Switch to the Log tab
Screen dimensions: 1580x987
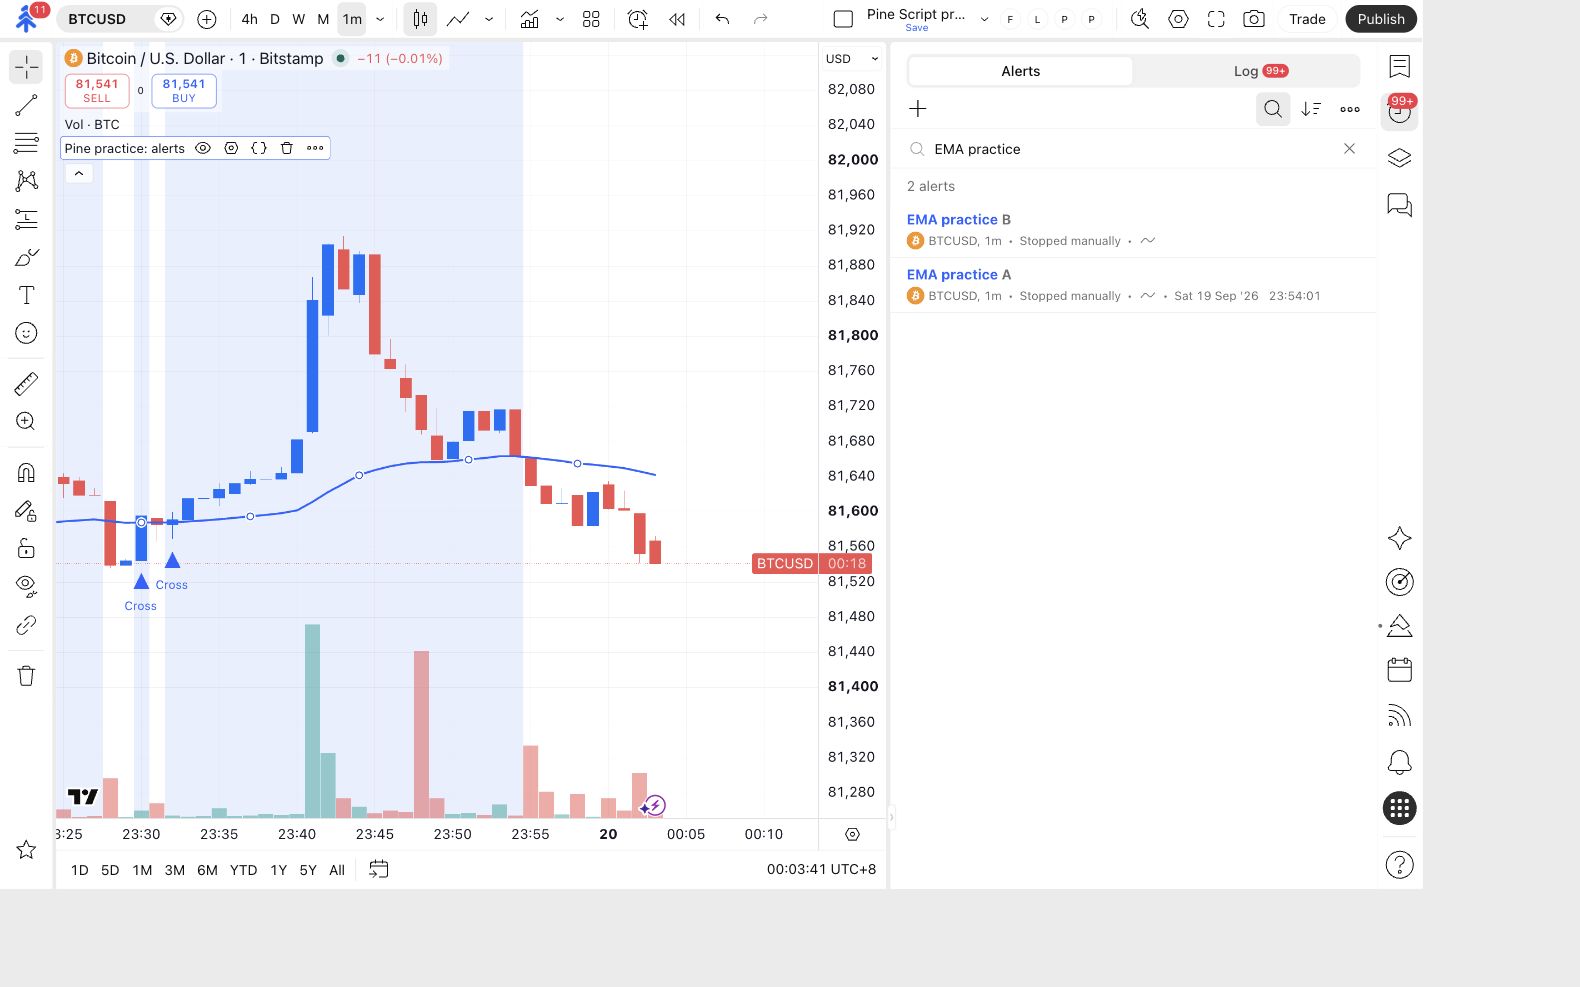(x=1246, y=71)
